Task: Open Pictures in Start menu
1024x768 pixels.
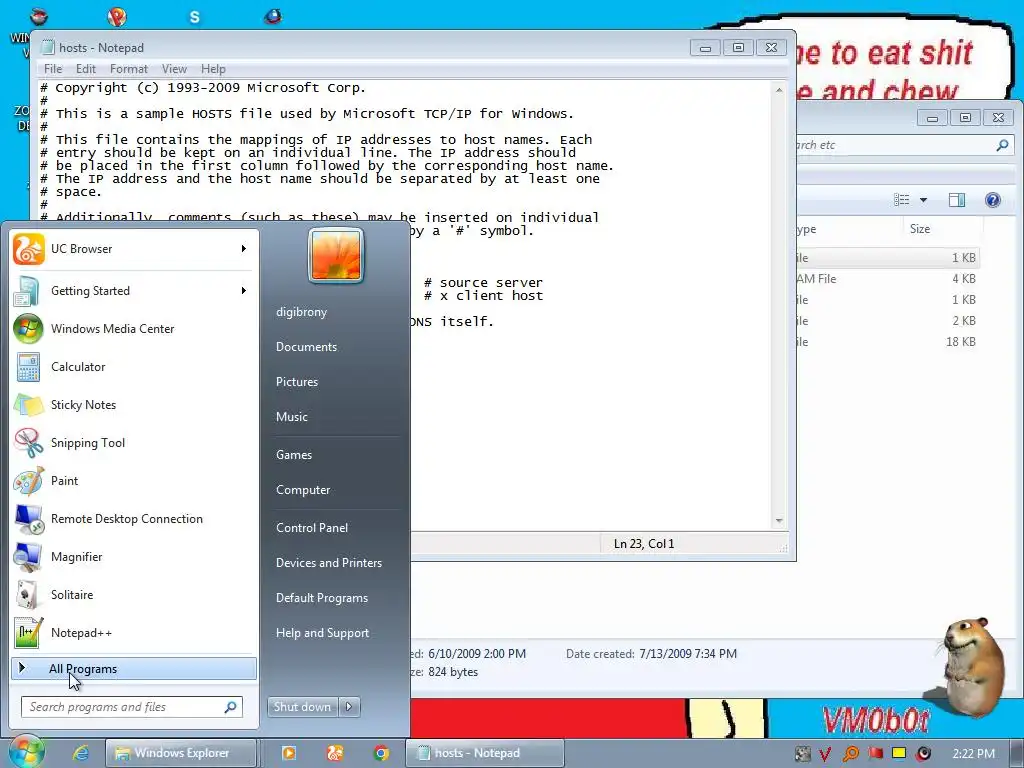Action: [296, 382]
